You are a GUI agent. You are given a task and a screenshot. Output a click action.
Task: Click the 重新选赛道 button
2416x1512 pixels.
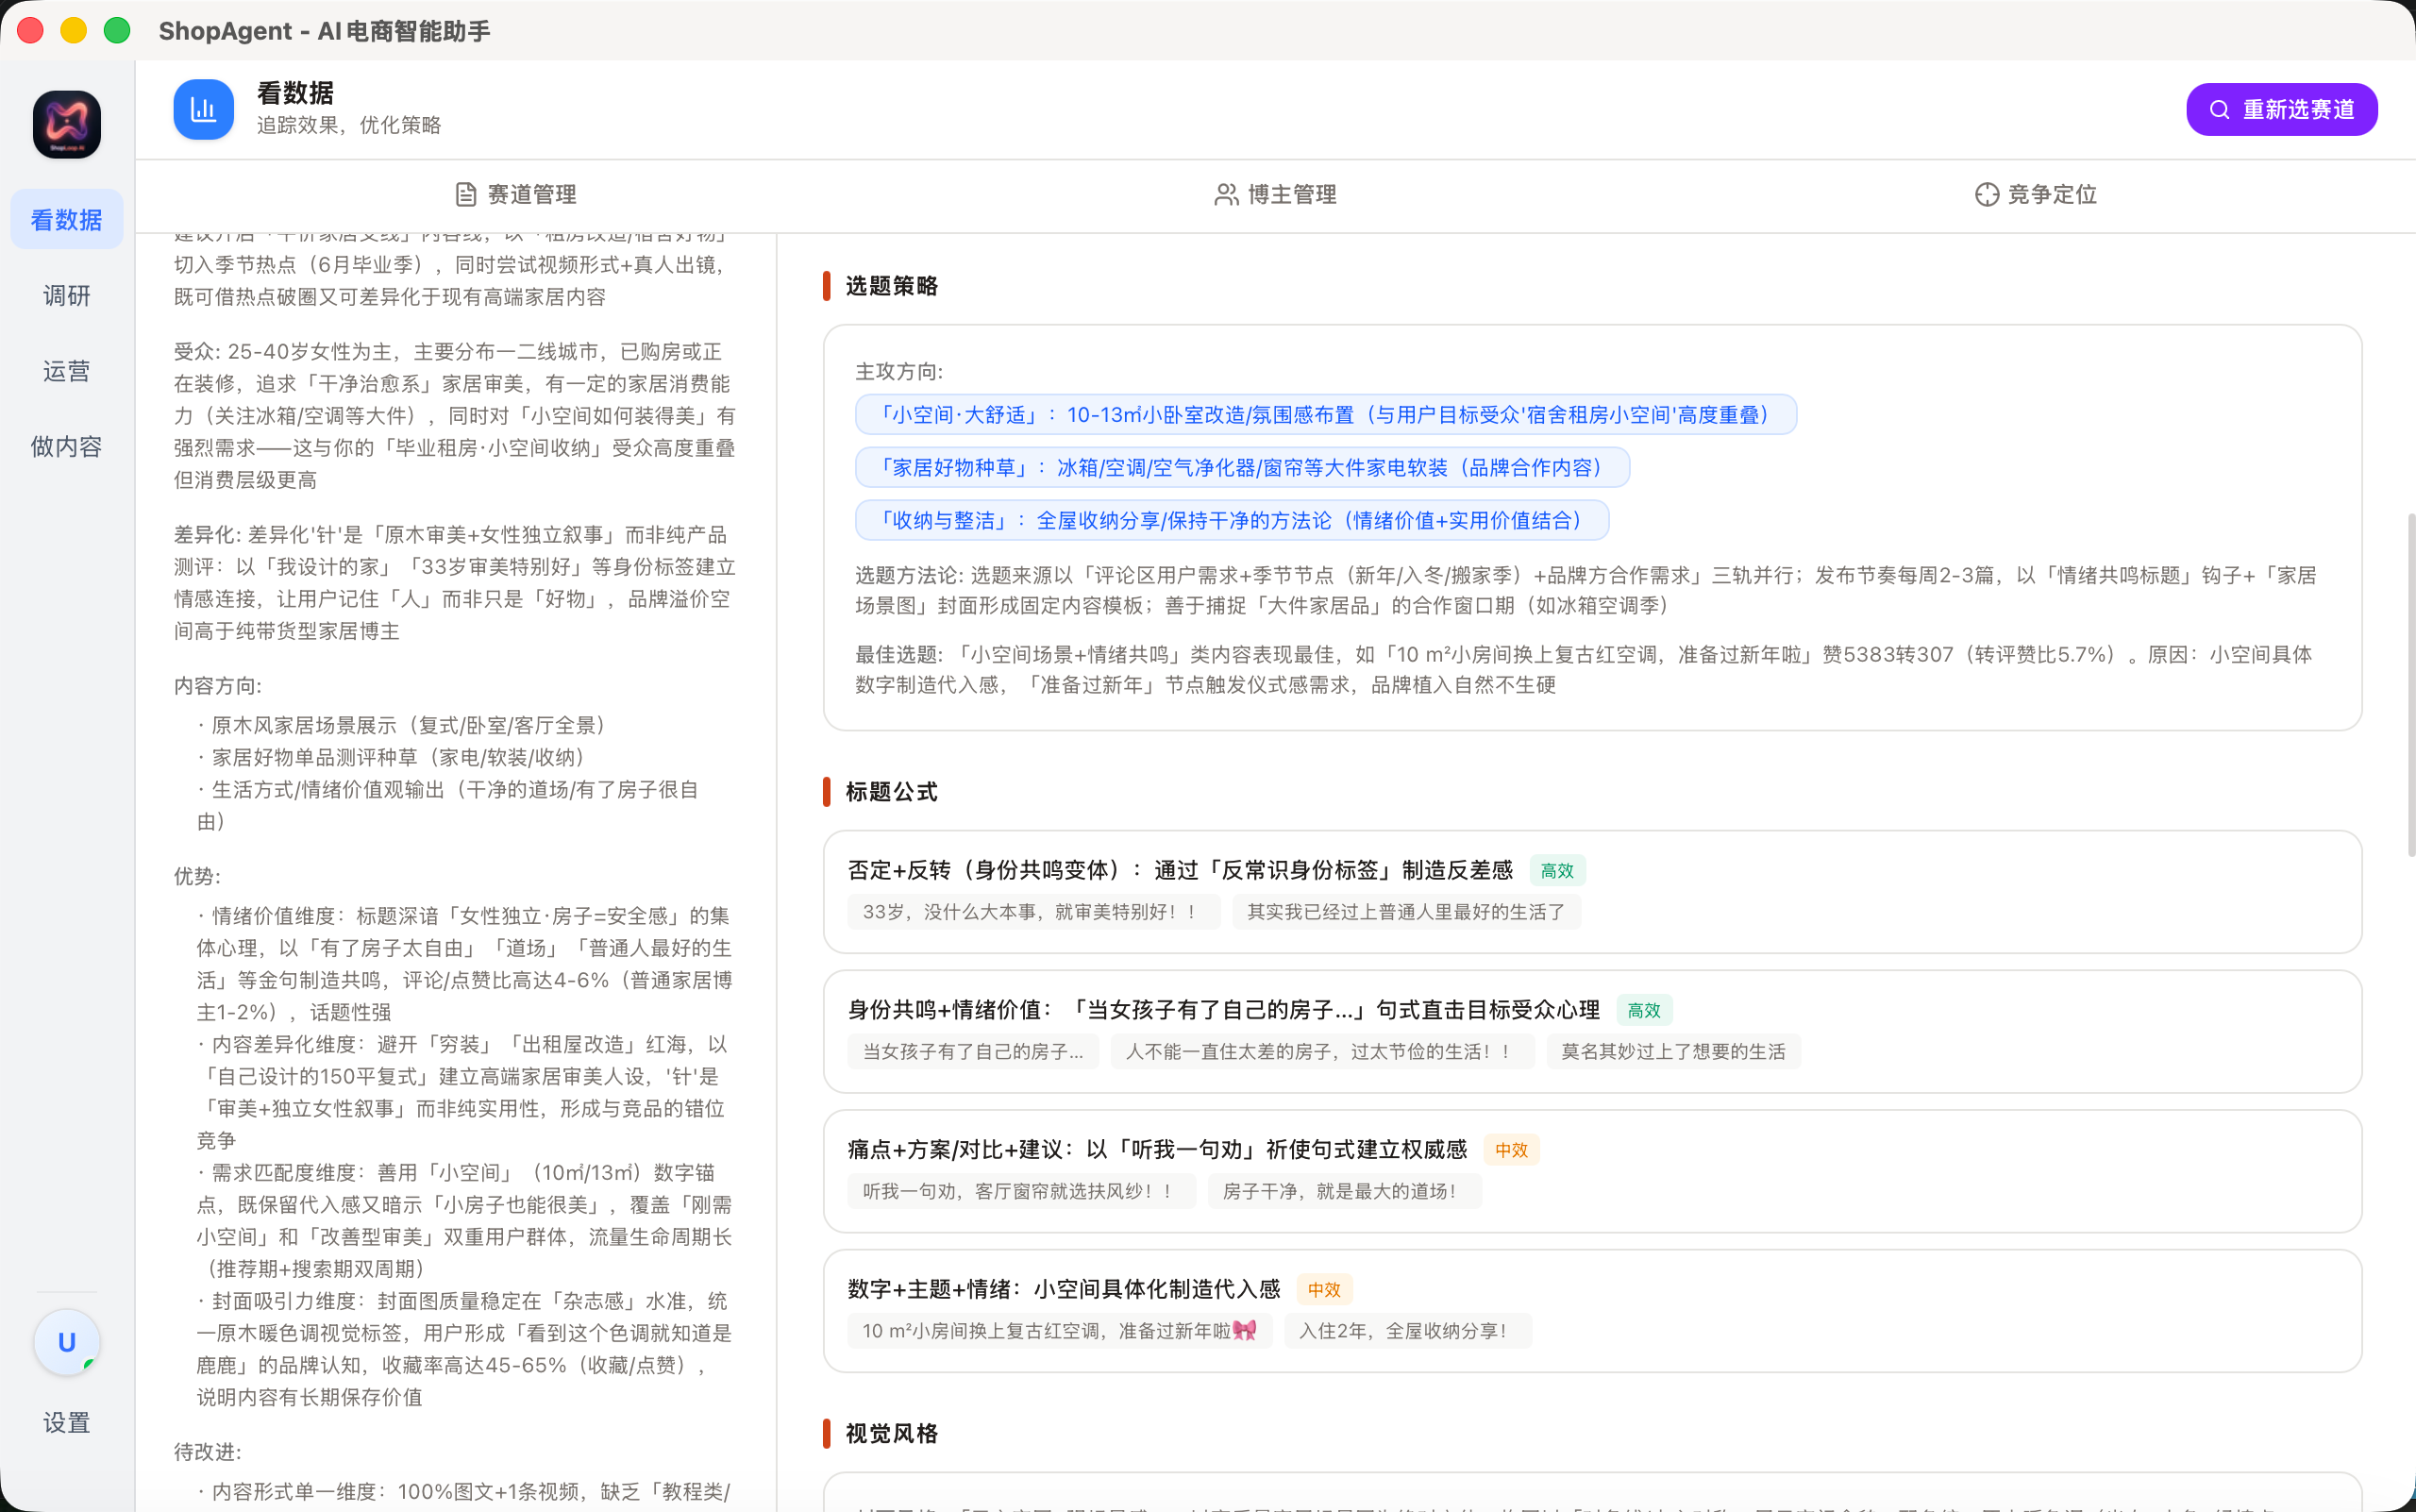click(x=2281, y=109)
